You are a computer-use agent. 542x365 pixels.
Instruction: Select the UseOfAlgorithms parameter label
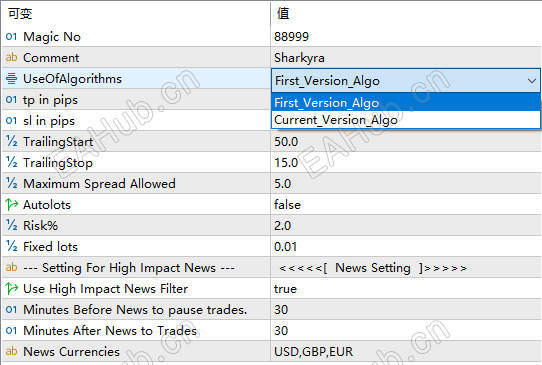(72, 79)
